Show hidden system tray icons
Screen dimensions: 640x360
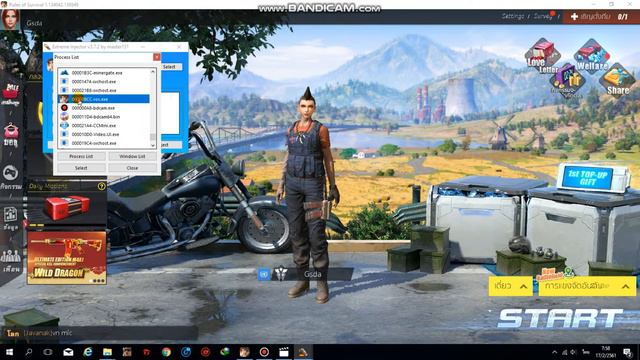(x=554, y=352)
